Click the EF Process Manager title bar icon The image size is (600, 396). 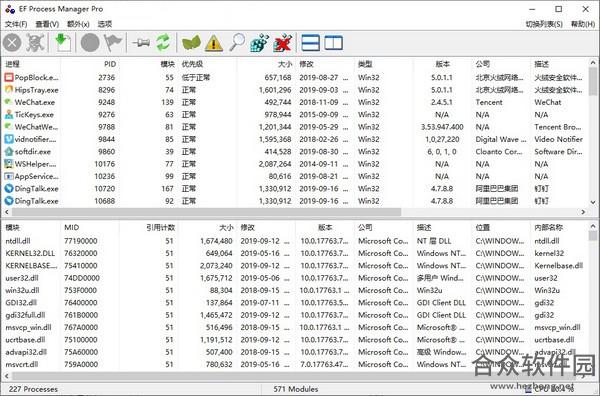pyautogui.click(x=10, y=9)
